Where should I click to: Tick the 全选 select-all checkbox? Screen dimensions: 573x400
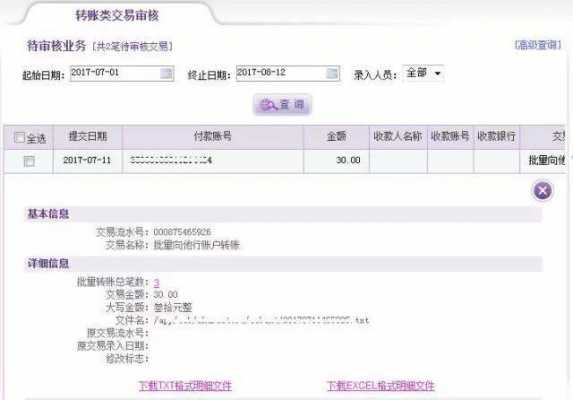click(19, 137)
